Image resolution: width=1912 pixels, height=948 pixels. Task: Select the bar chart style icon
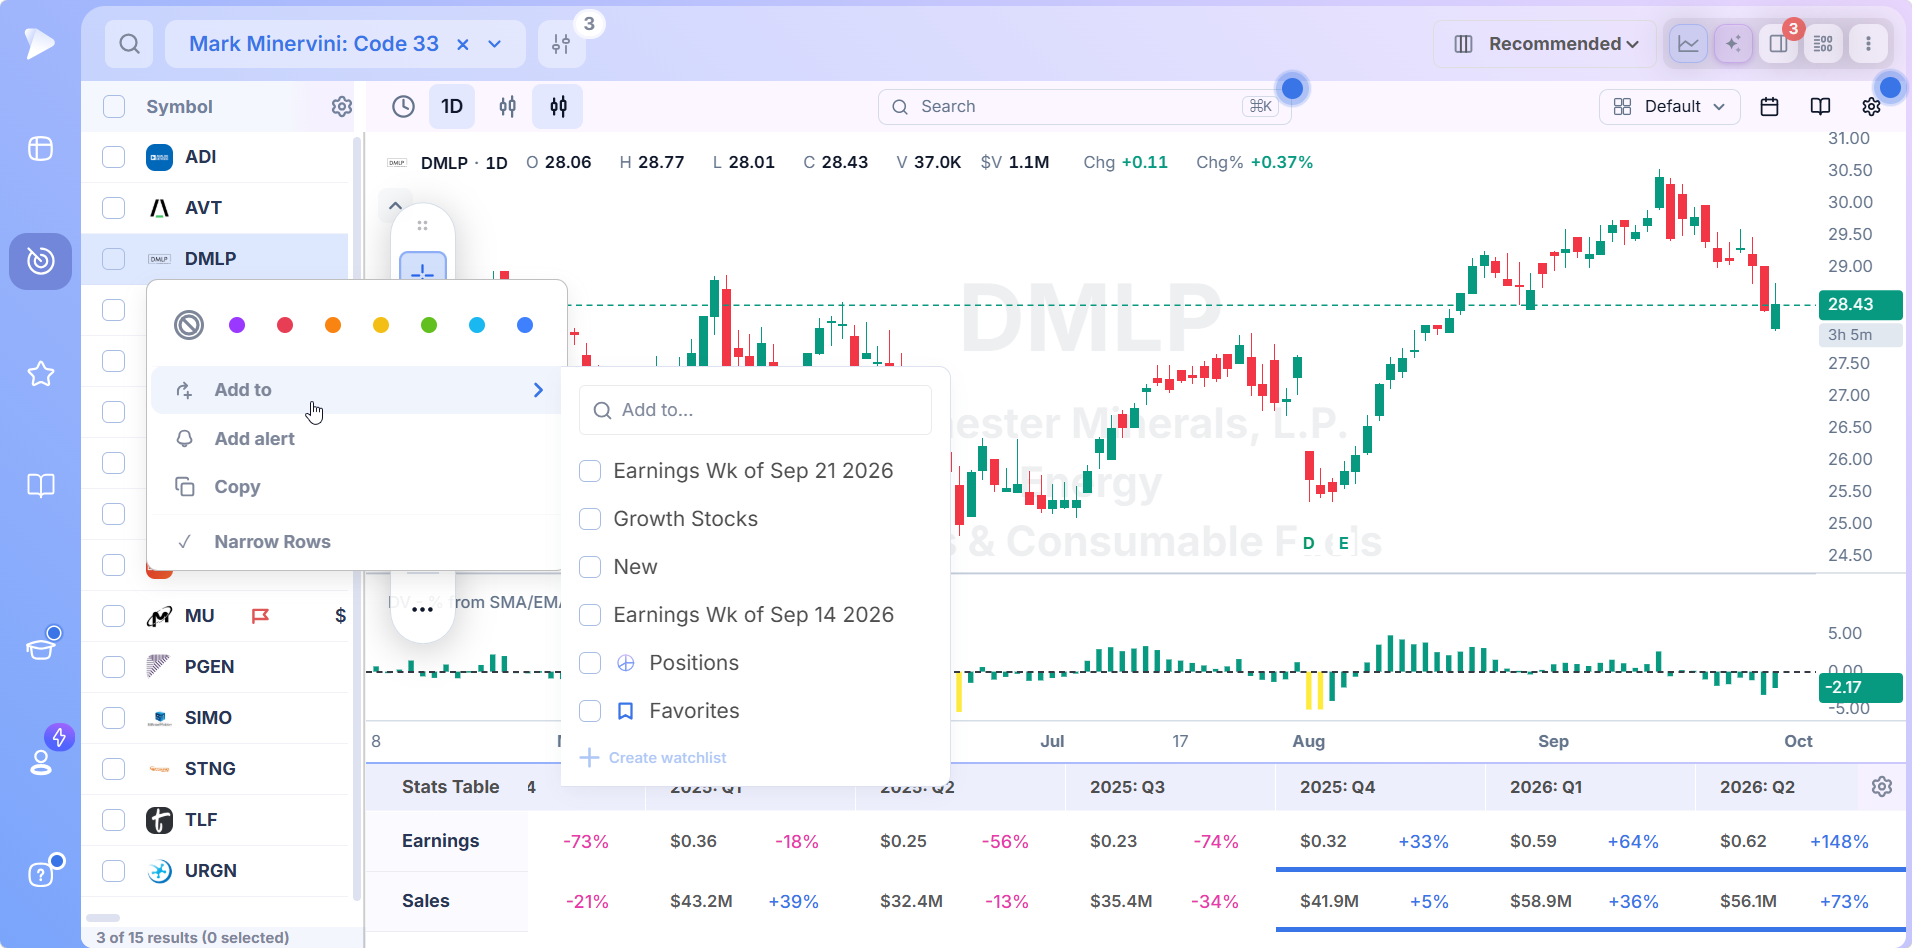tap(508, 107)
